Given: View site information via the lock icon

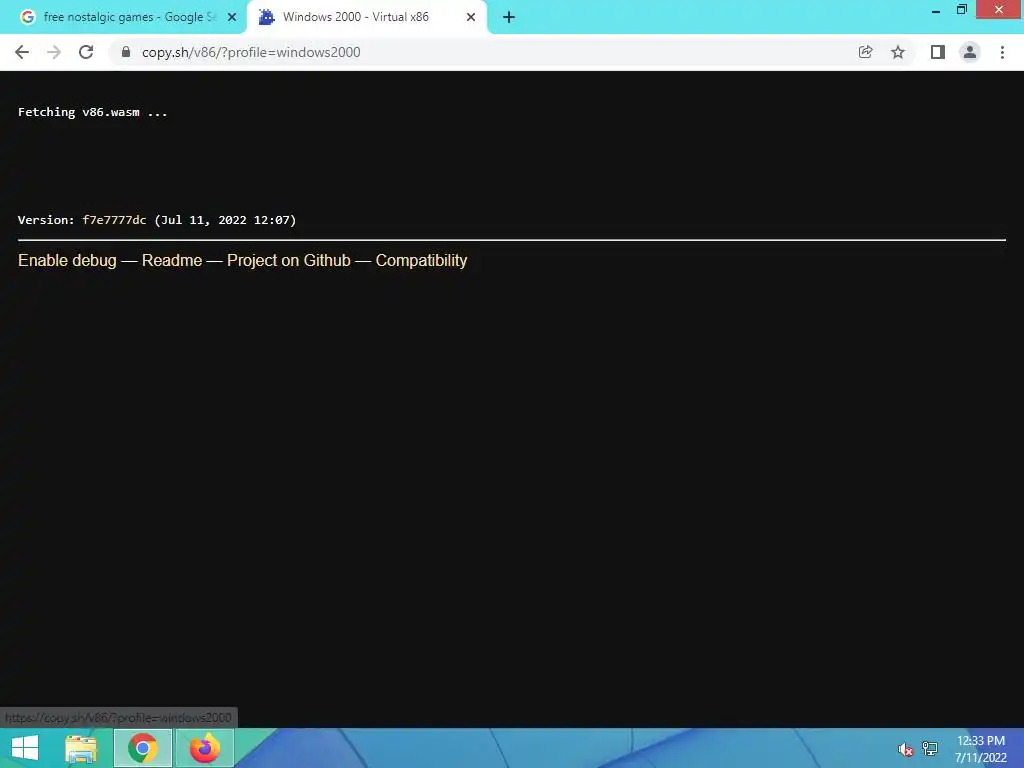Looking at the screenshot, I should coord(126,52).
